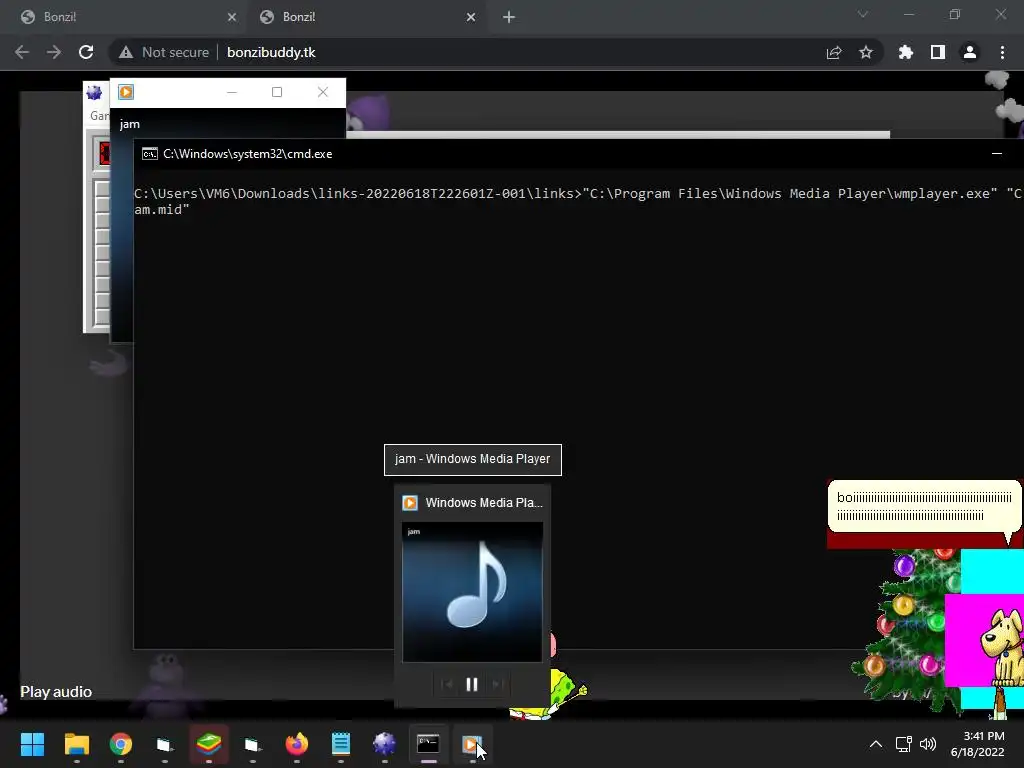Viewport: 1024px width, 768px height.
Task: Open Notepad from the taskbar
Action: tap(341, 744)
